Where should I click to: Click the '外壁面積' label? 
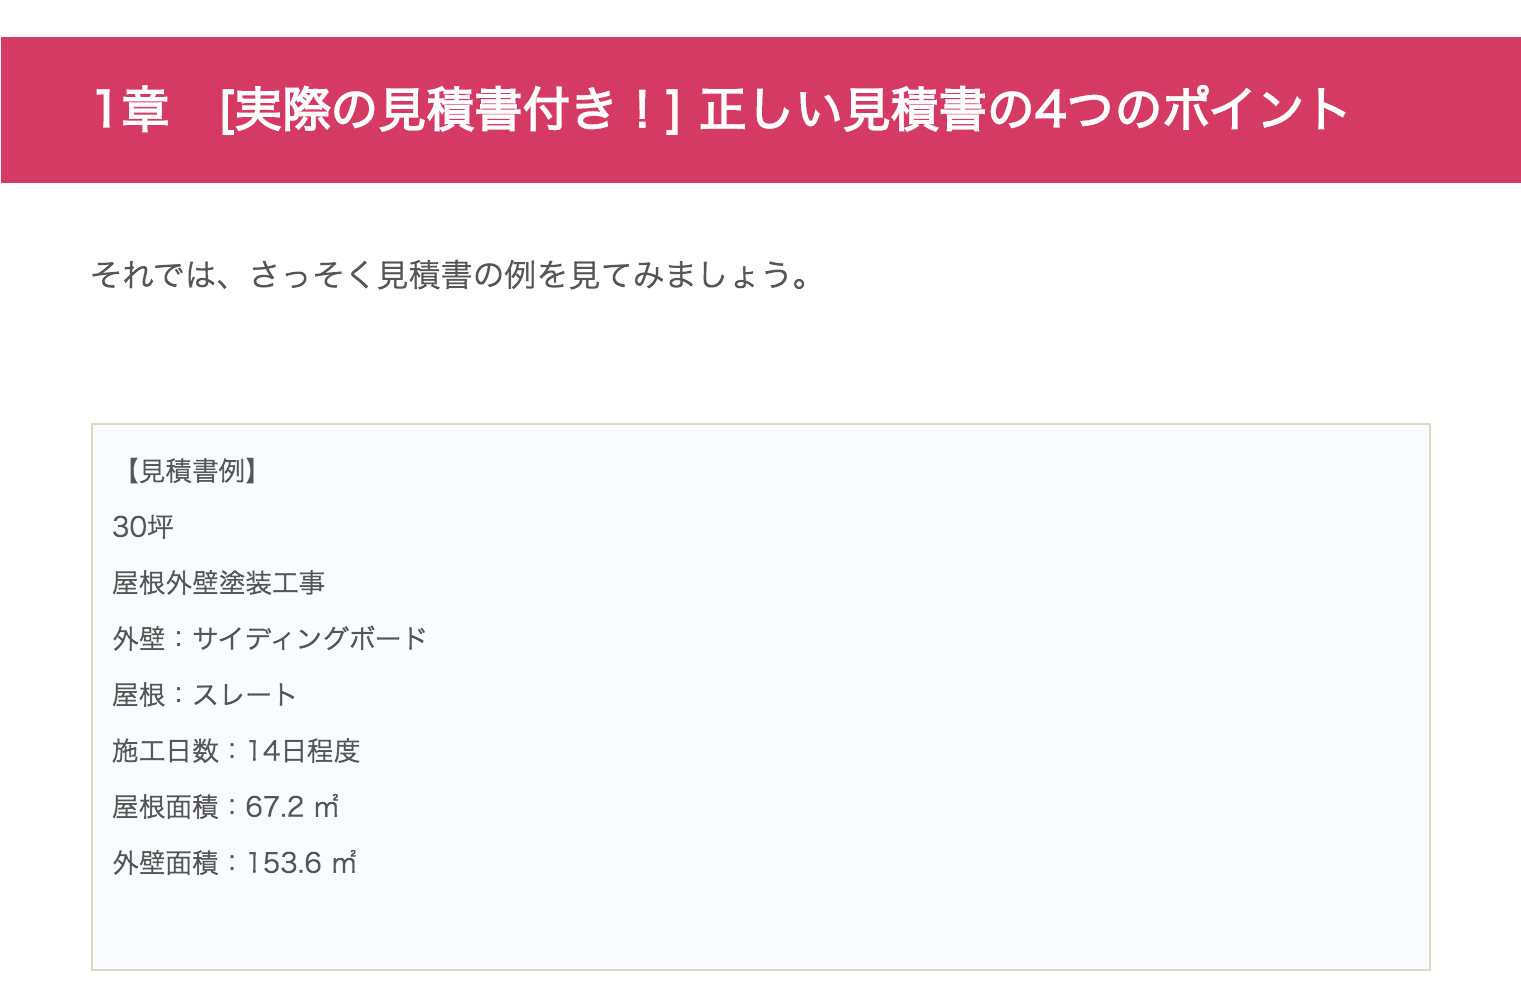point(166,862)
